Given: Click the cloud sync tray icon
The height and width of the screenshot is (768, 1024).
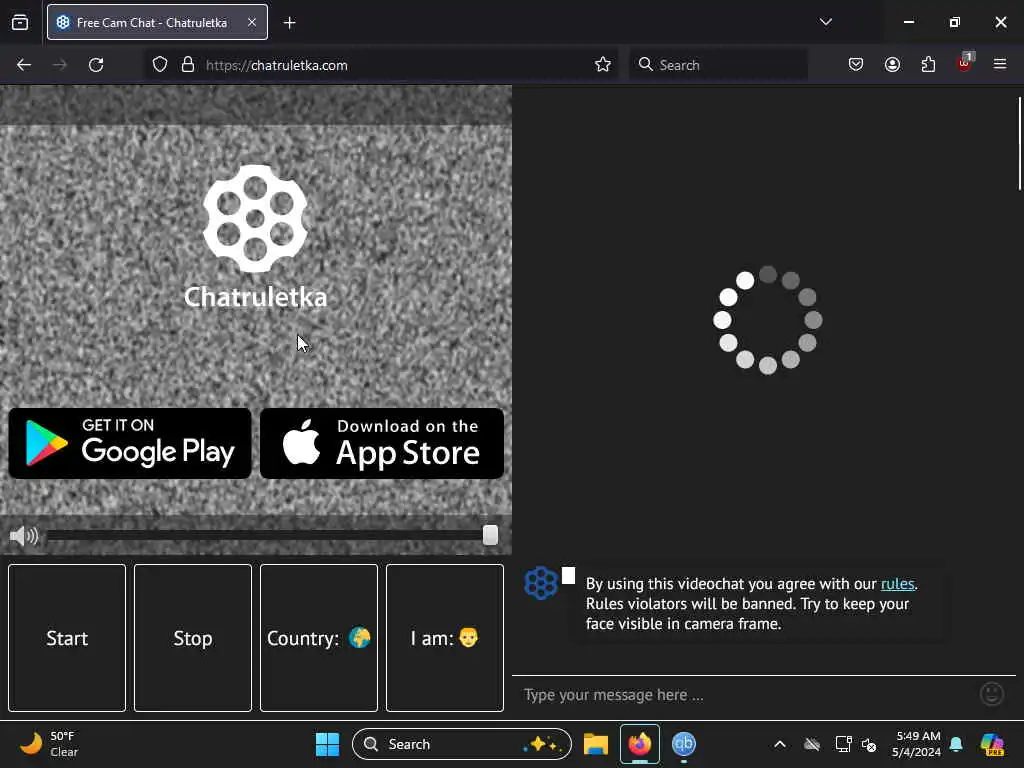Looking at the screenshot, I should [812, 744].
